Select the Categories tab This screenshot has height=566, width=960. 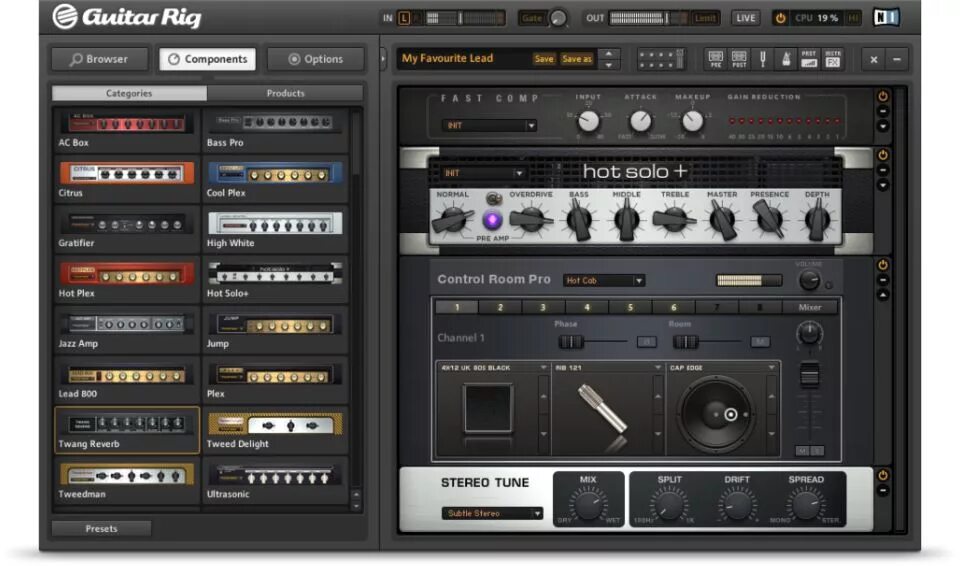coord(129,93)
